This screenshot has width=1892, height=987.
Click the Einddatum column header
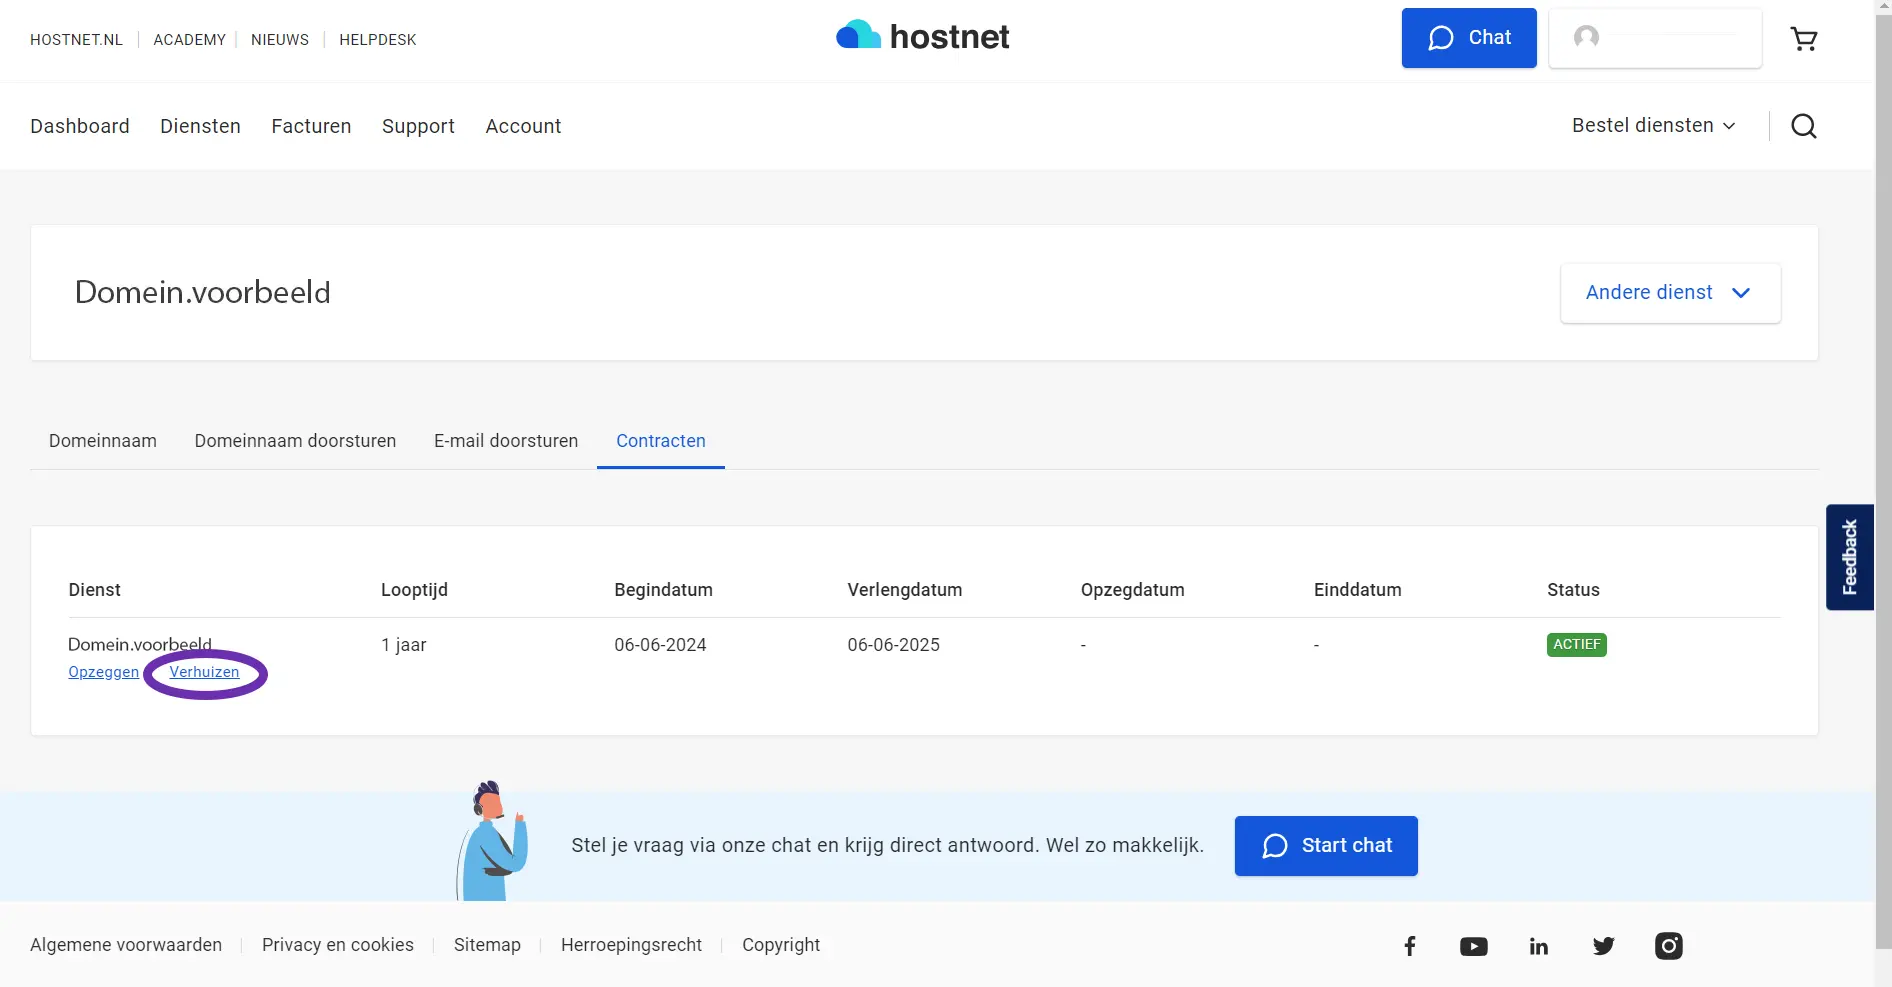click(1358, 590)
